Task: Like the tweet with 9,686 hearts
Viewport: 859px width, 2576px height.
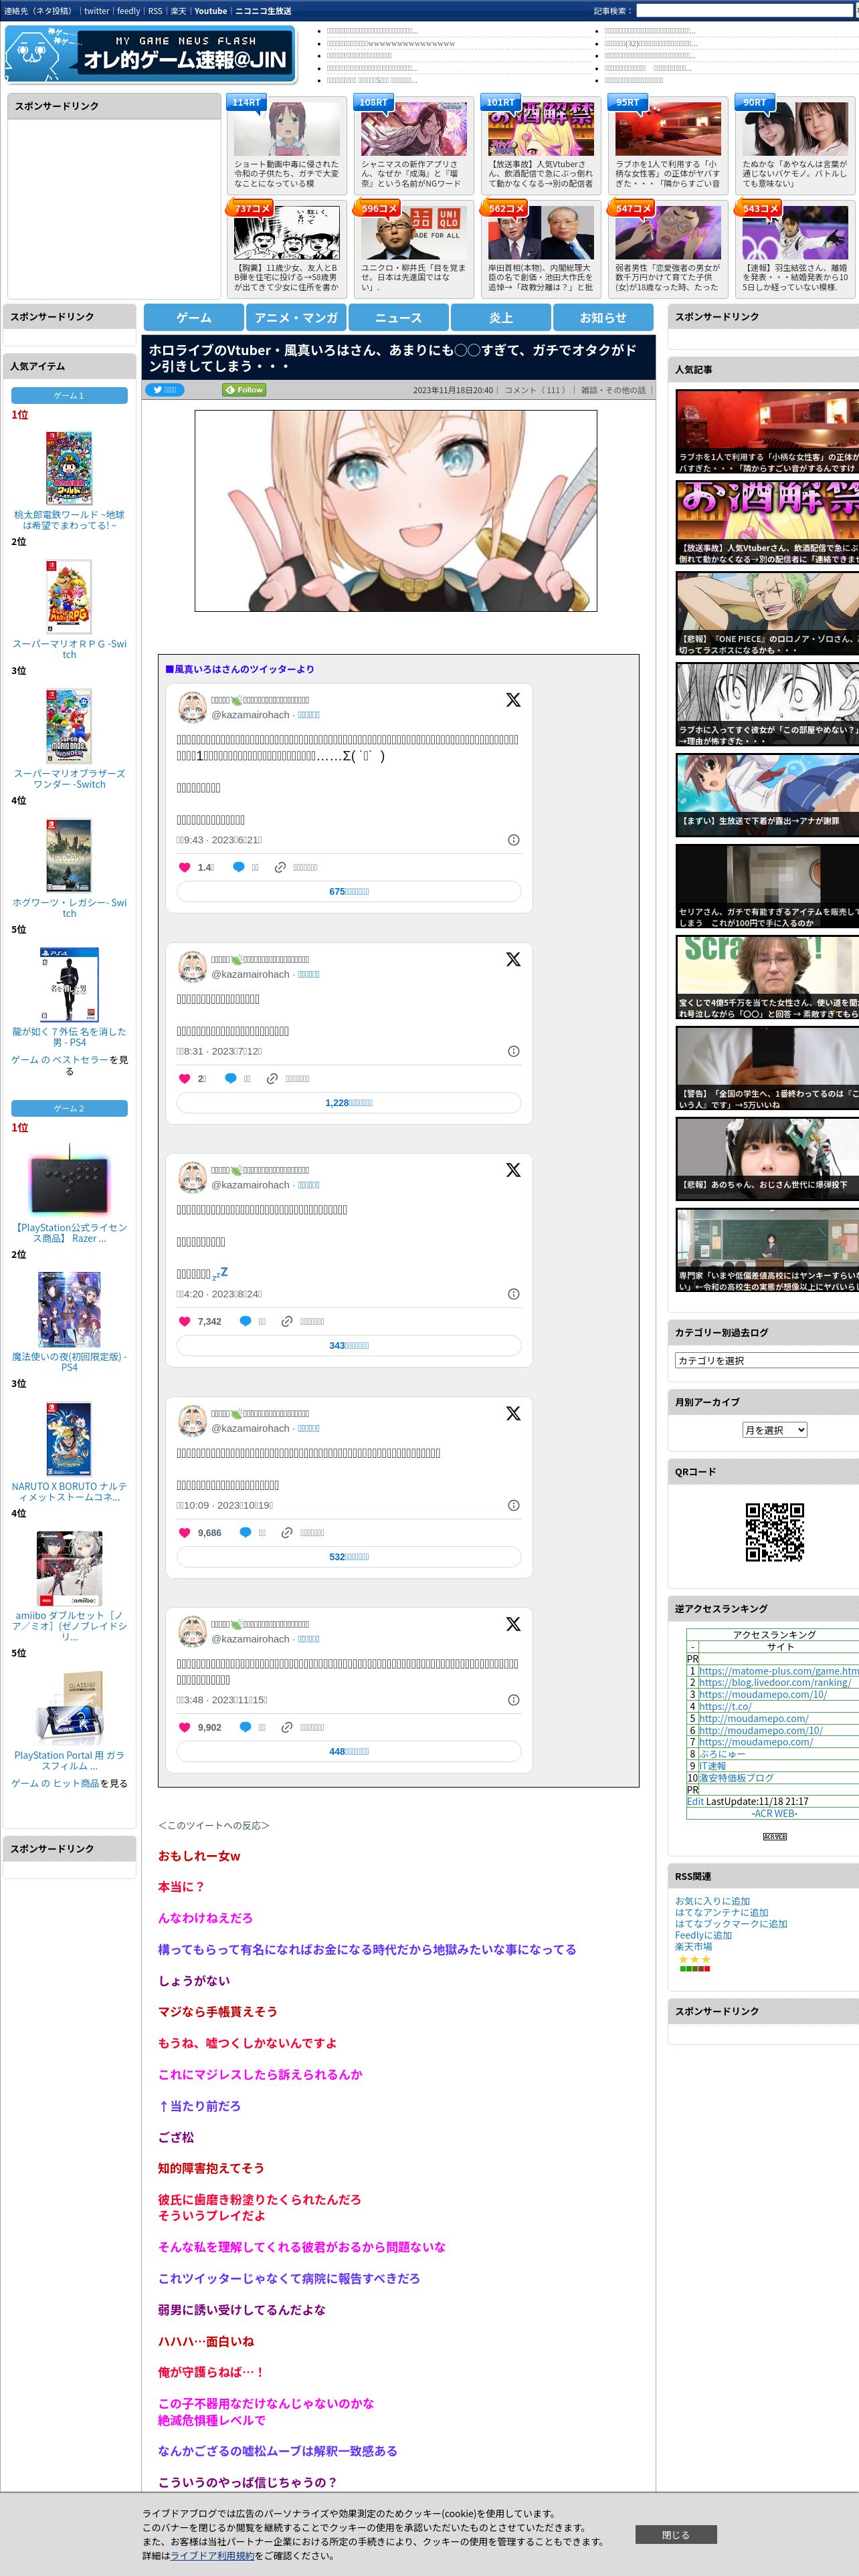Action: [184, 1532]
